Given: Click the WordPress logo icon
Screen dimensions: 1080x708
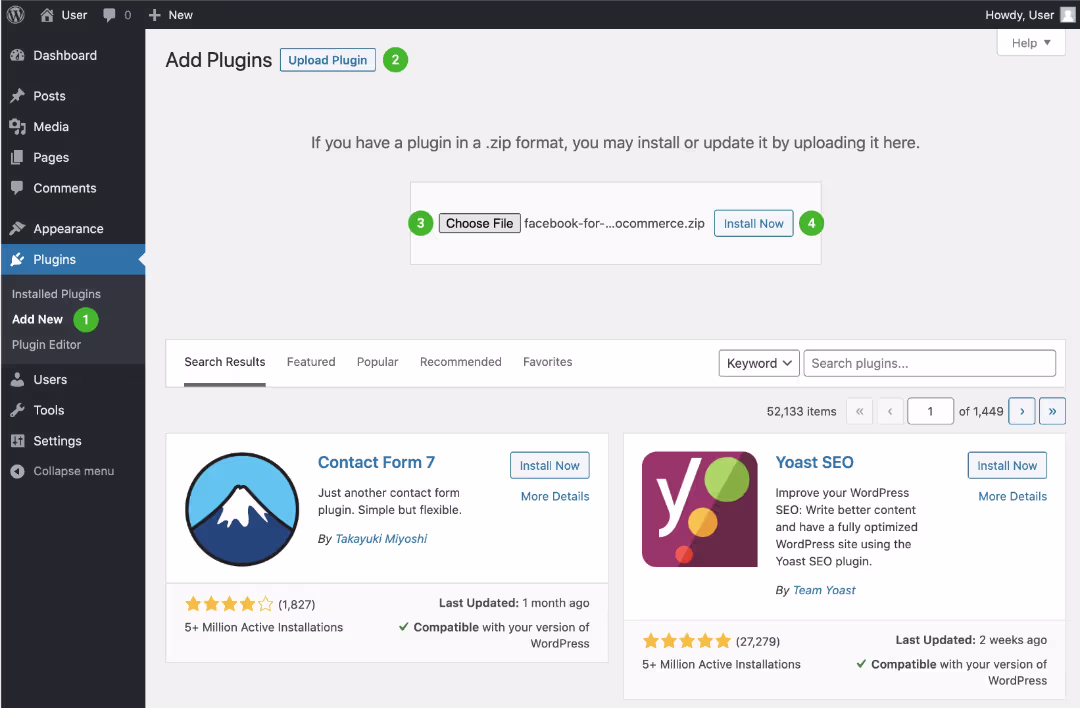Looking at the screenshot, I should coord(16,14).
